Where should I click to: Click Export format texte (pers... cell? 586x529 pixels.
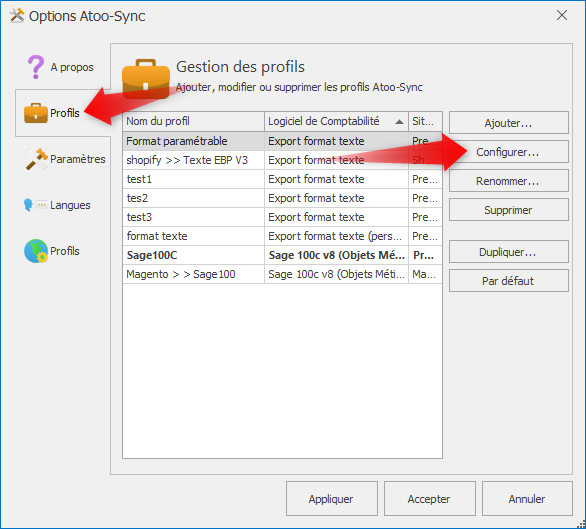336,236
